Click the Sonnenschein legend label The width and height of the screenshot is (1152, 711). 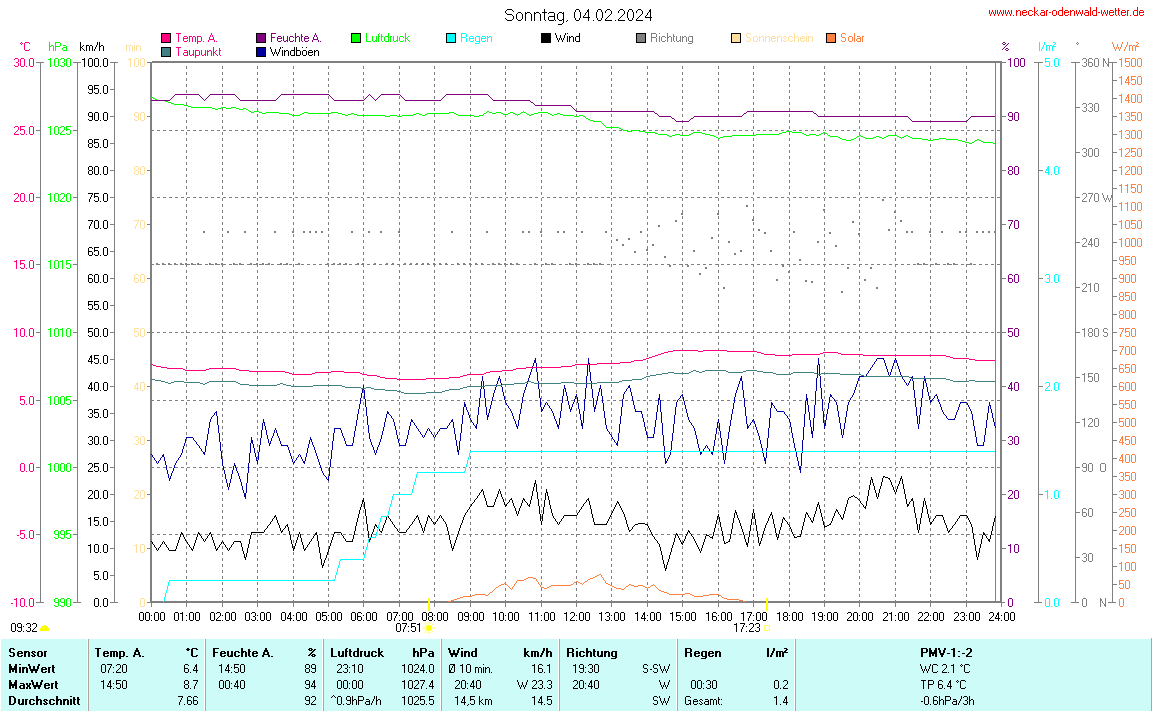[x=778, y=38]
